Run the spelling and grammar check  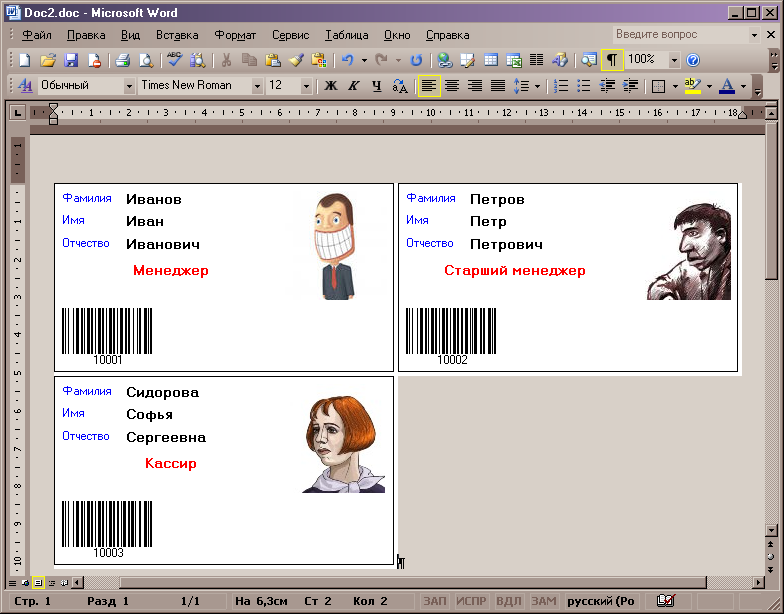(x=175, y=60)
